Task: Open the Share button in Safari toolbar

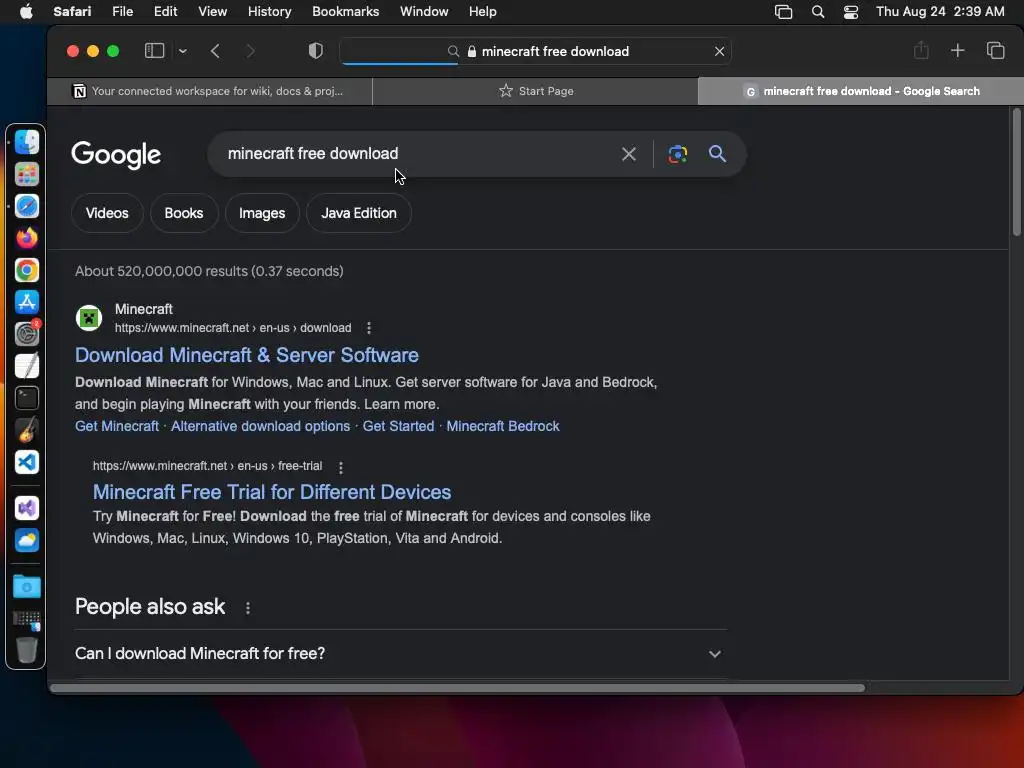Action: 921,50
